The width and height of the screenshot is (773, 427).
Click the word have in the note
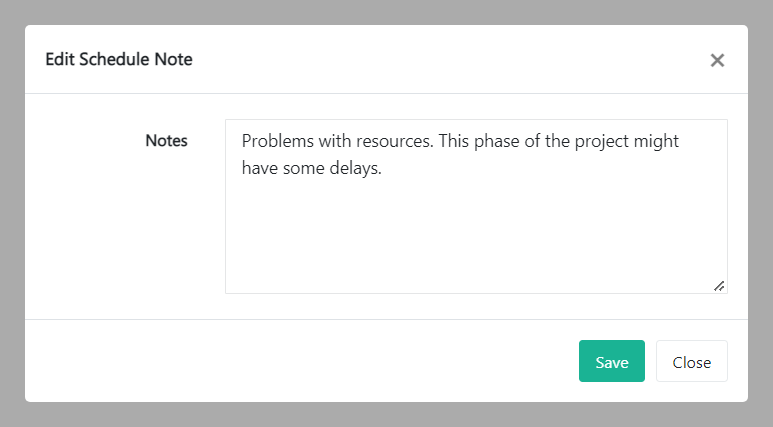point(260,168)
